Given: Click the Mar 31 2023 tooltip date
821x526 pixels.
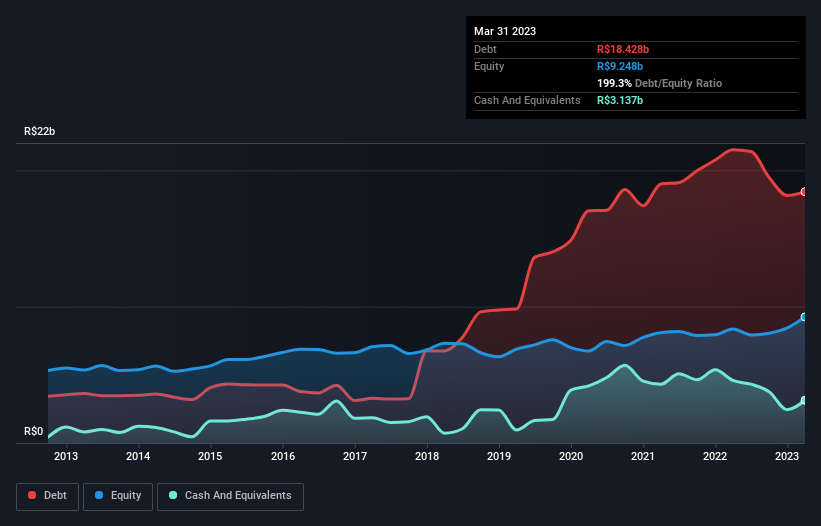Looking at the screenshot, I should pos(505,31).
